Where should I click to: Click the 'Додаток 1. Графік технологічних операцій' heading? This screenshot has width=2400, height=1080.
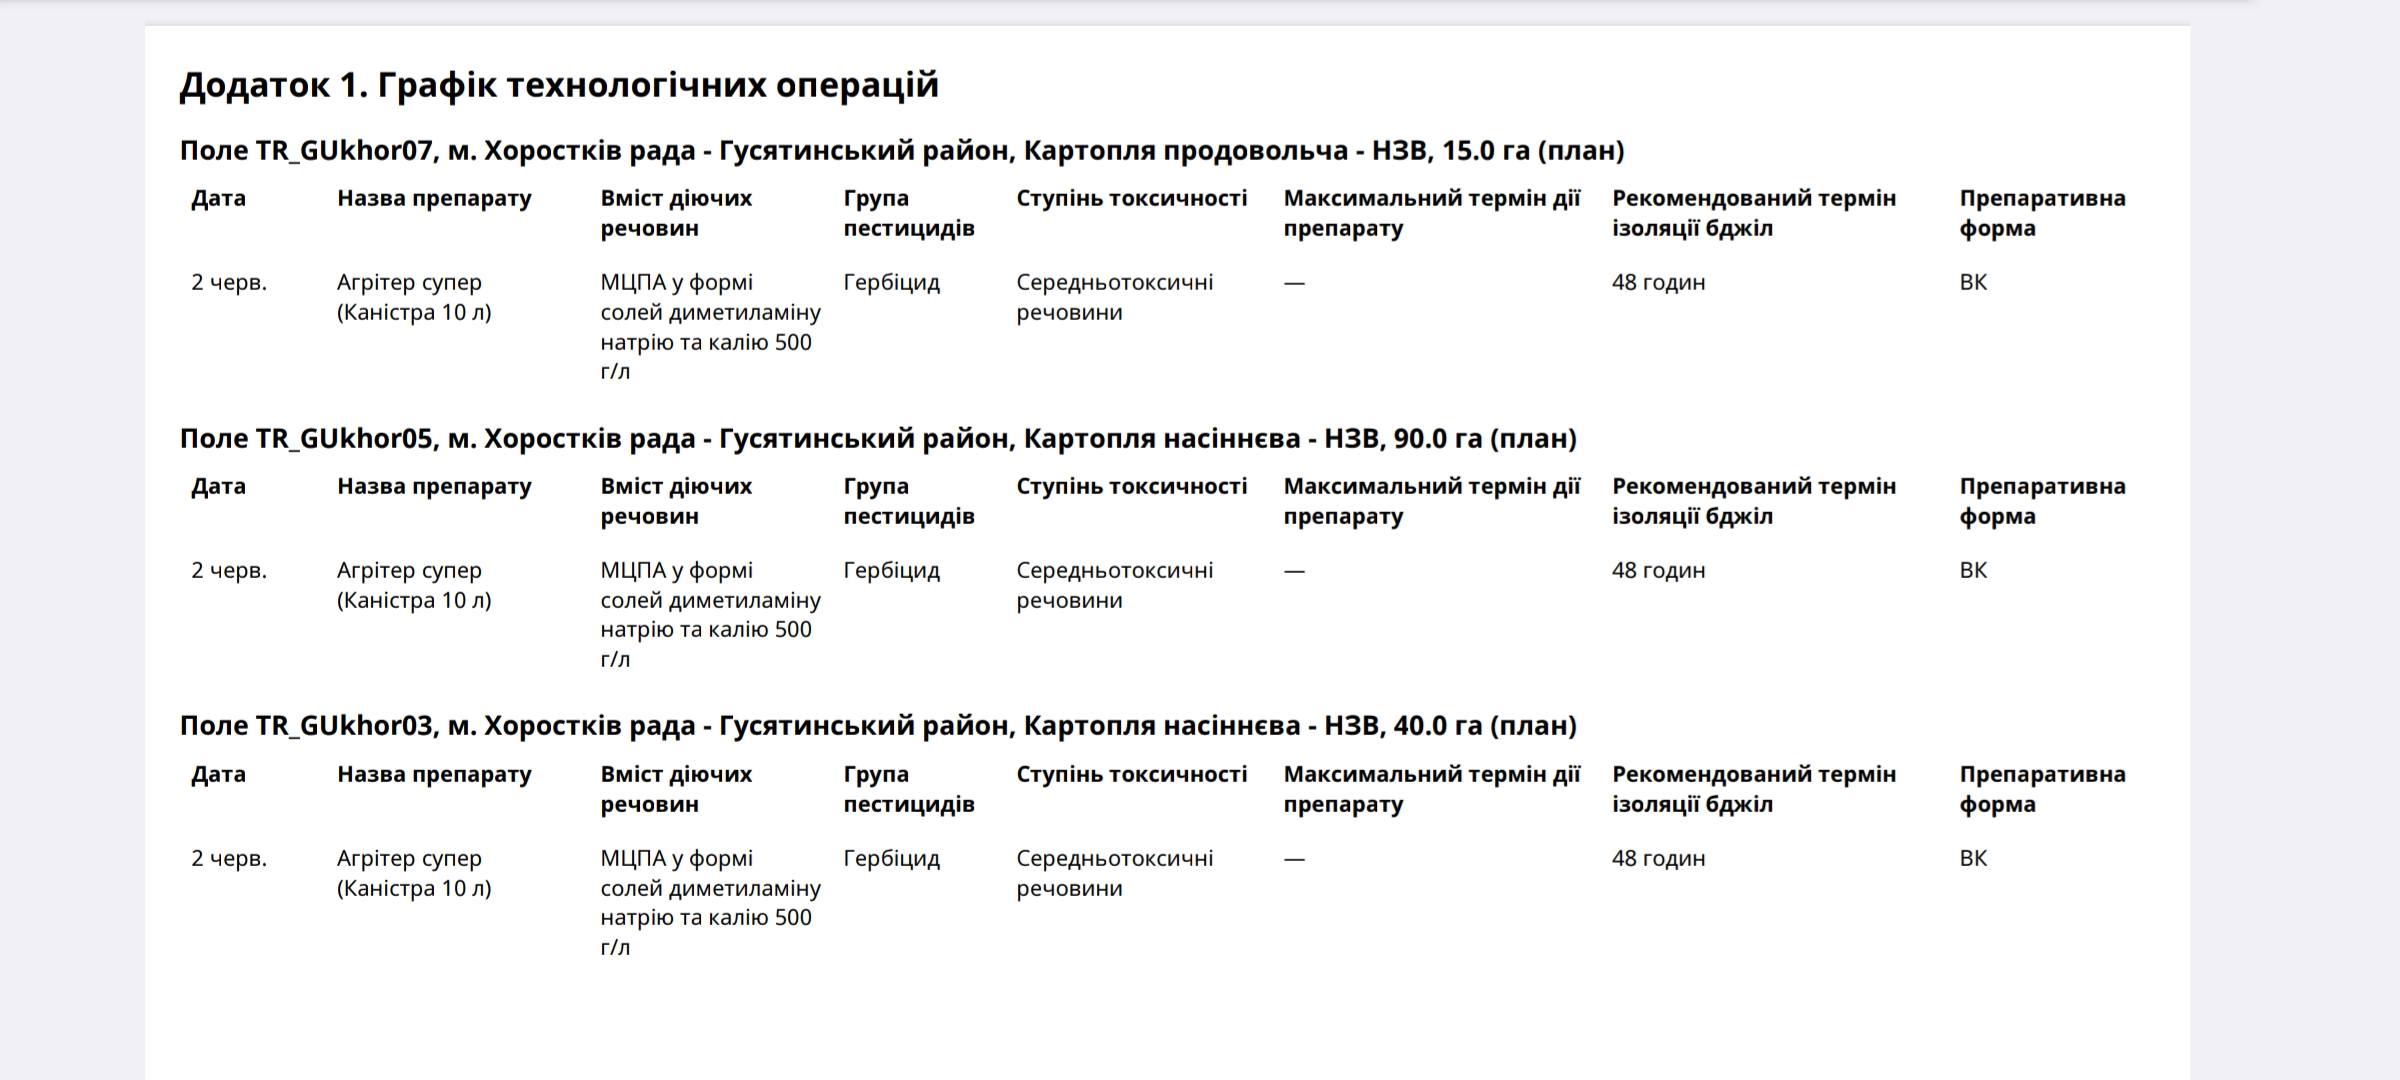point(559,85)
